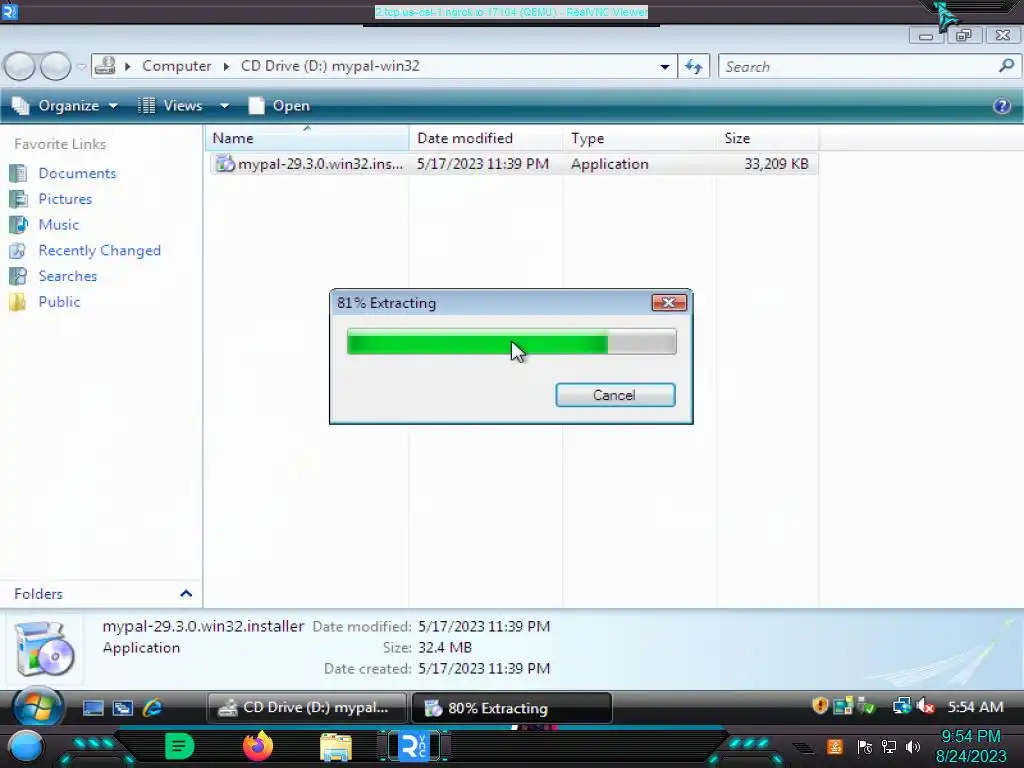Cancel the extraction dialog
This screenshot has width=1024, height=768.
[x=615, y=395]
